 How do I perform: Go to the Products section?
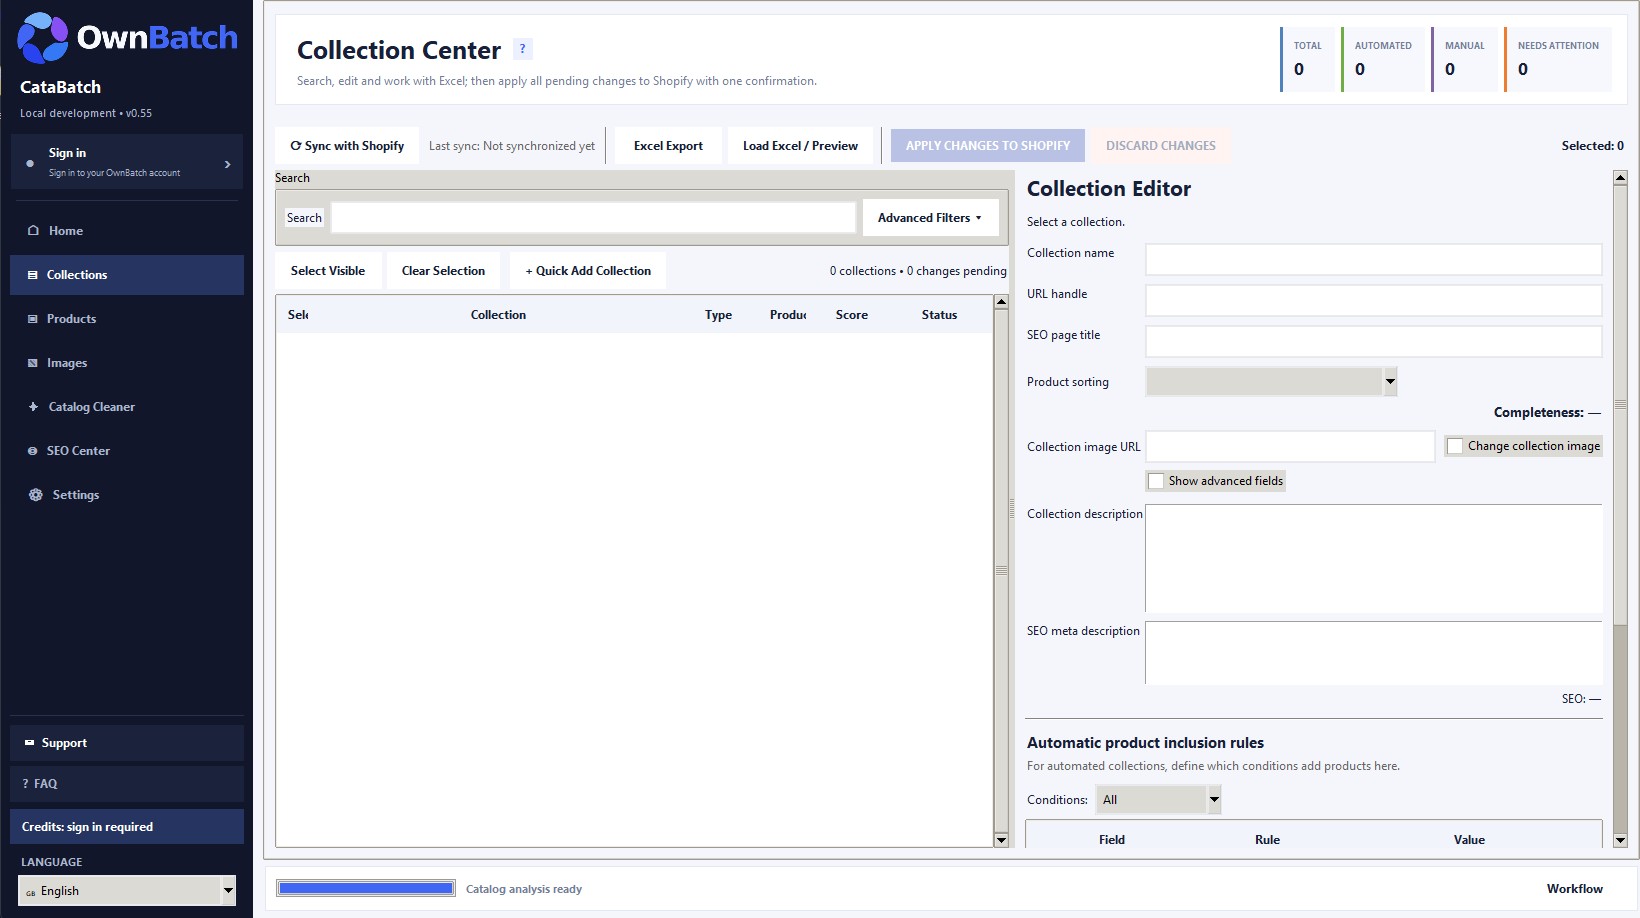coord(127,319)
